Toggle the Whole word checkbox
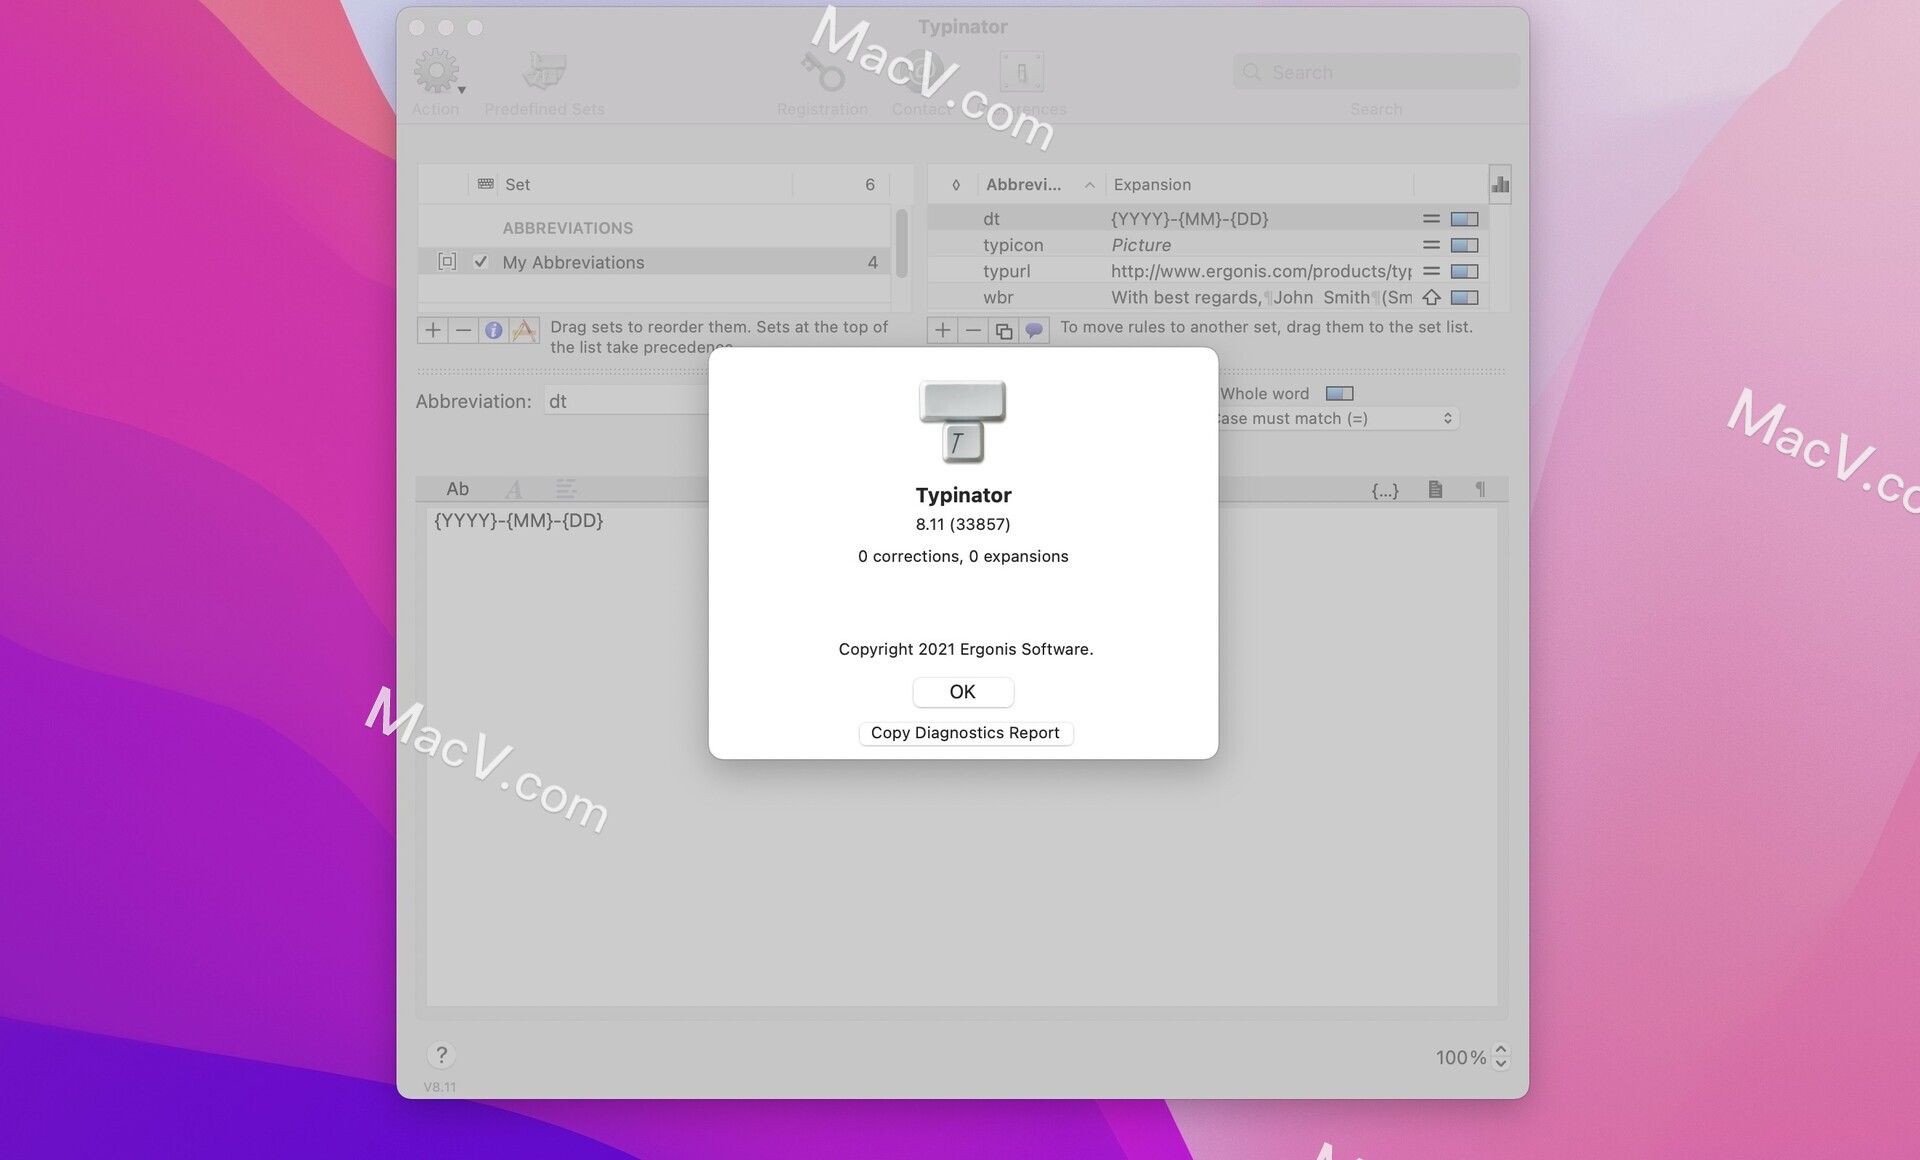 coord(1339,394)
